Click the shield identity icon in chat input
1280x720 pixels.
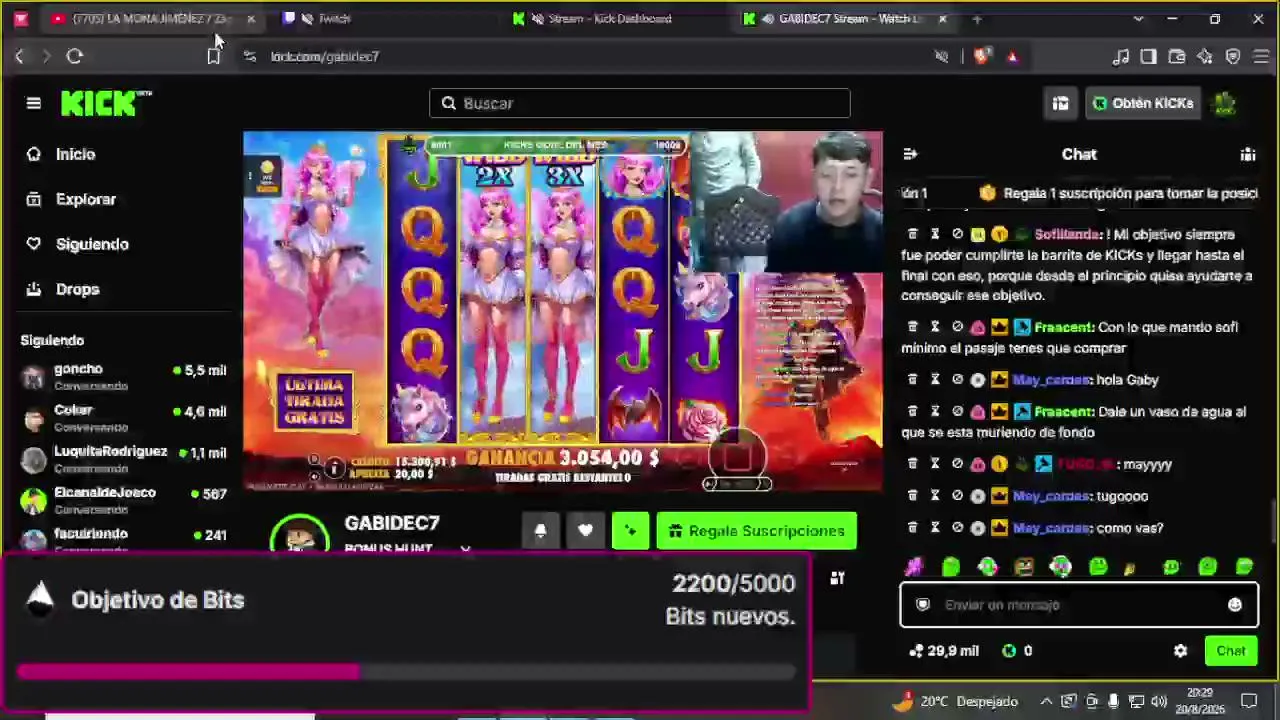point(923,605)
